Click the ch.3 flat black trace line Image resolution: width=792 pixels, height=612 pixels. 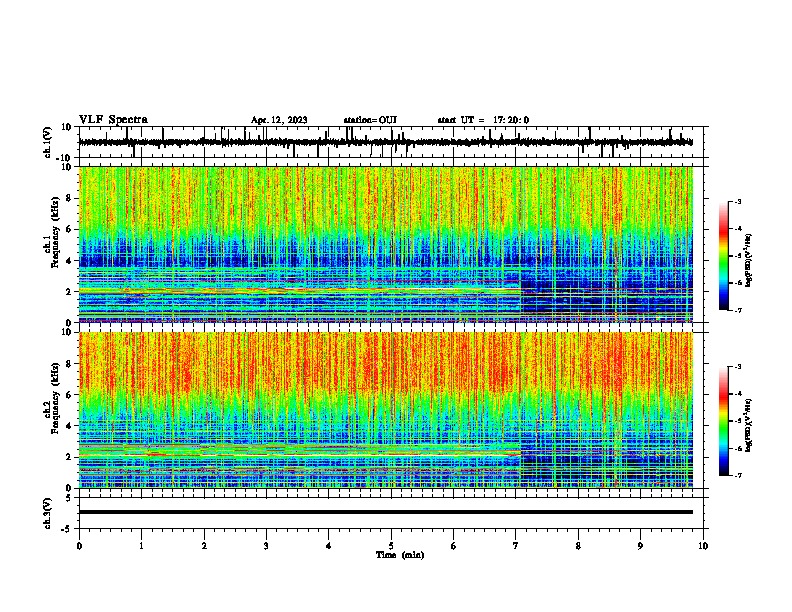[x=385, y=512]
